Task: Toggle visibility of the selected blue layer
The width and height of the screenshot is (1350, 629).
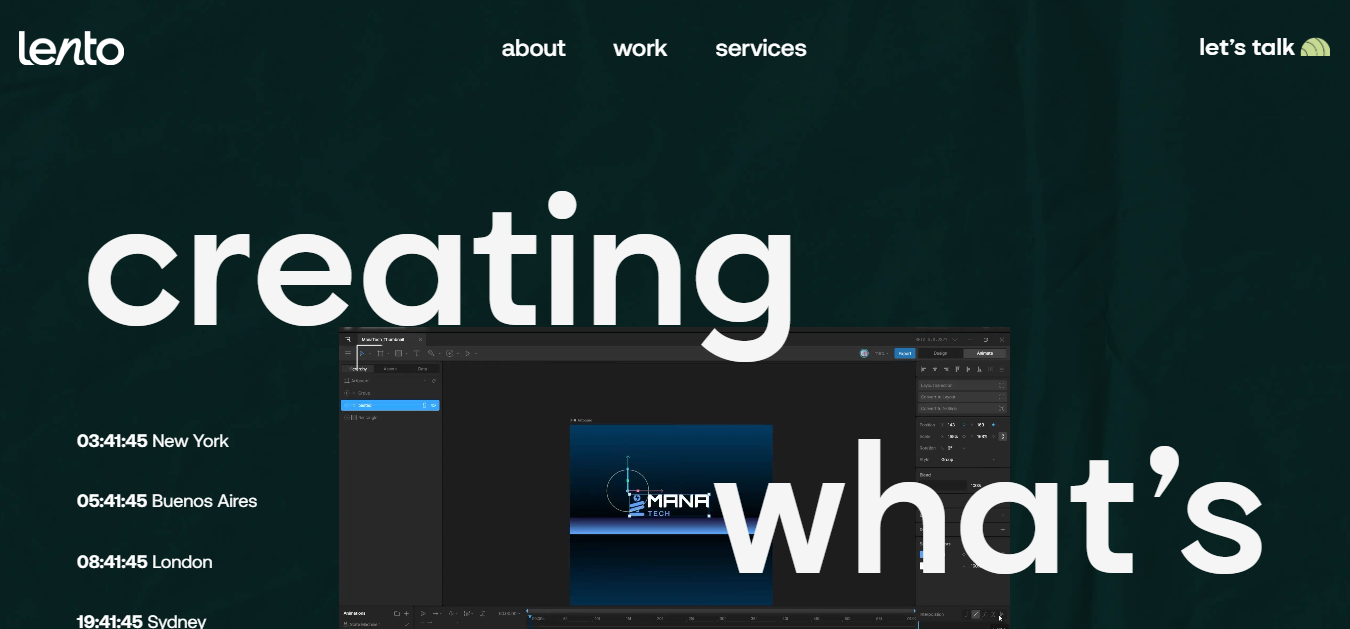Action: pyautogui.click(x=433, y=405)
